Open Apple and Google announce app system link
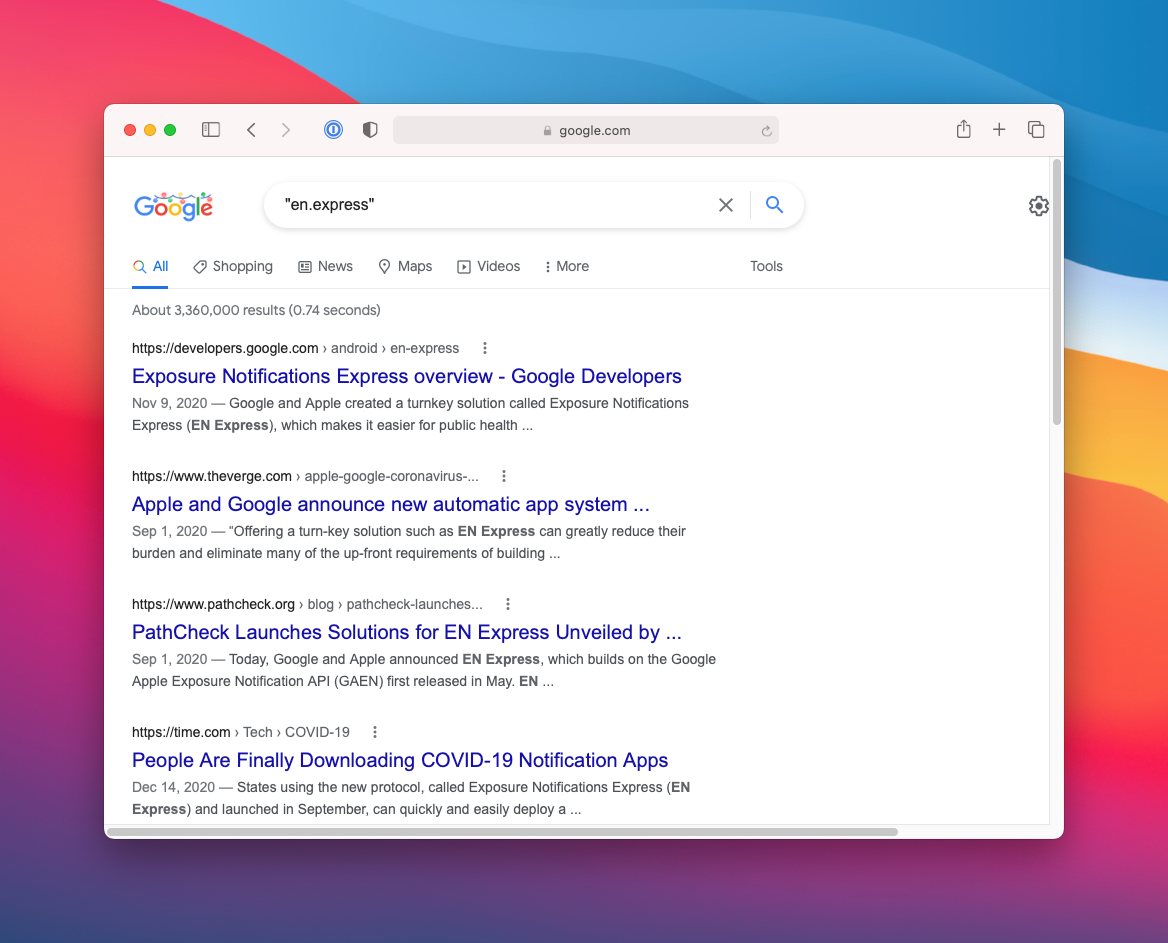 point(390,504)
